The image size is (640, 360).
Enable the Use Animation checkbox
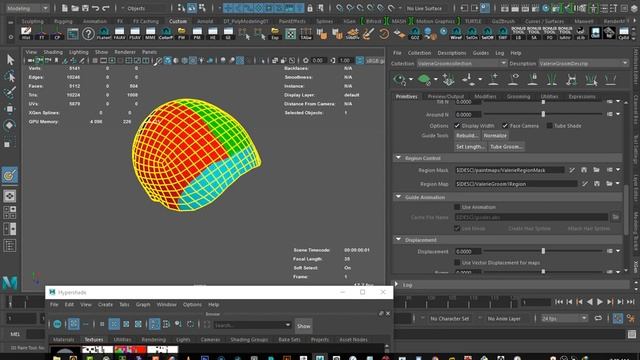click(457, 207)
